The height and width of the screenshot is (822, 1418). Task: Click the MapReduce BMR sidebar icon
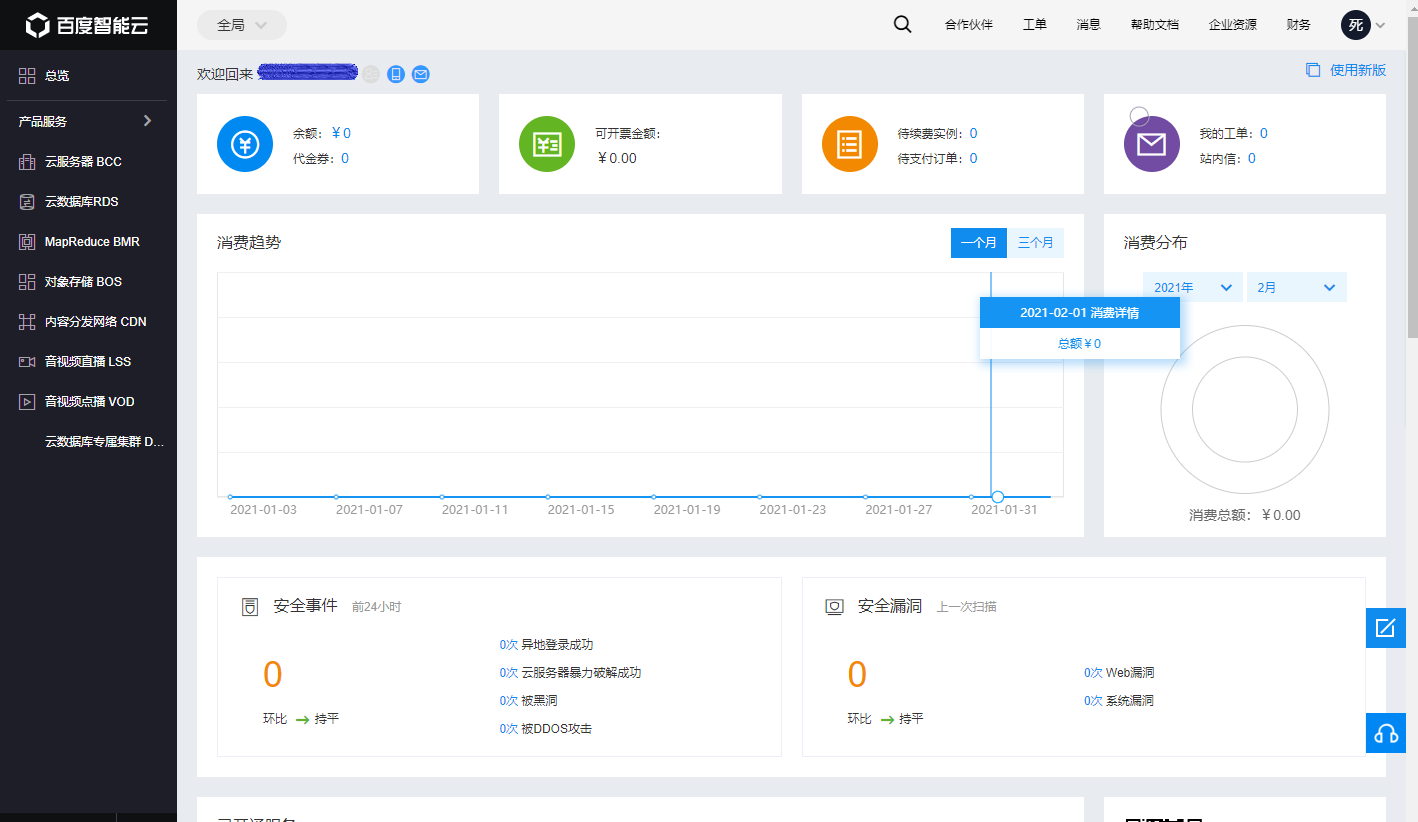[x=27, y=241]
